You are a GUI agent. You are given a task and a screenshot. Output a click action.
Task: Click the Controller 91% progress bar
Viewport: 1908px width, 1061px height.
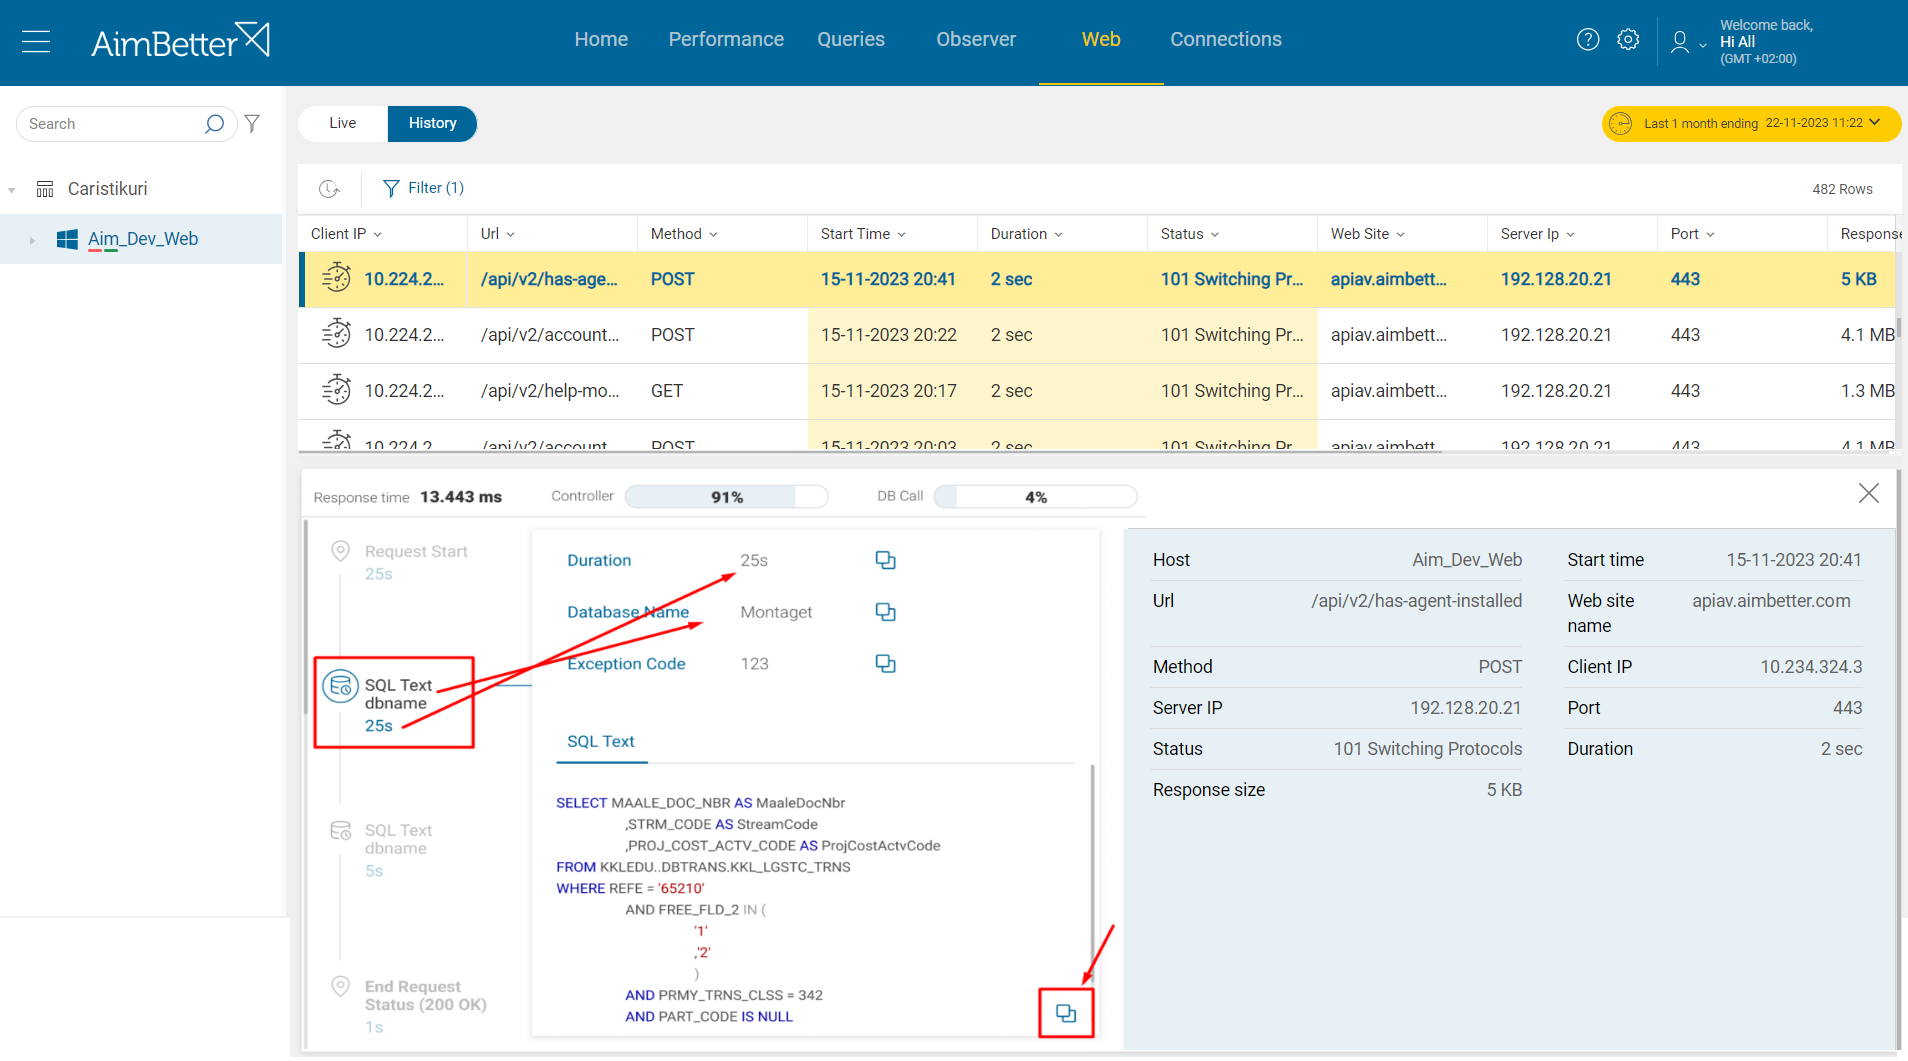(726, 496)
